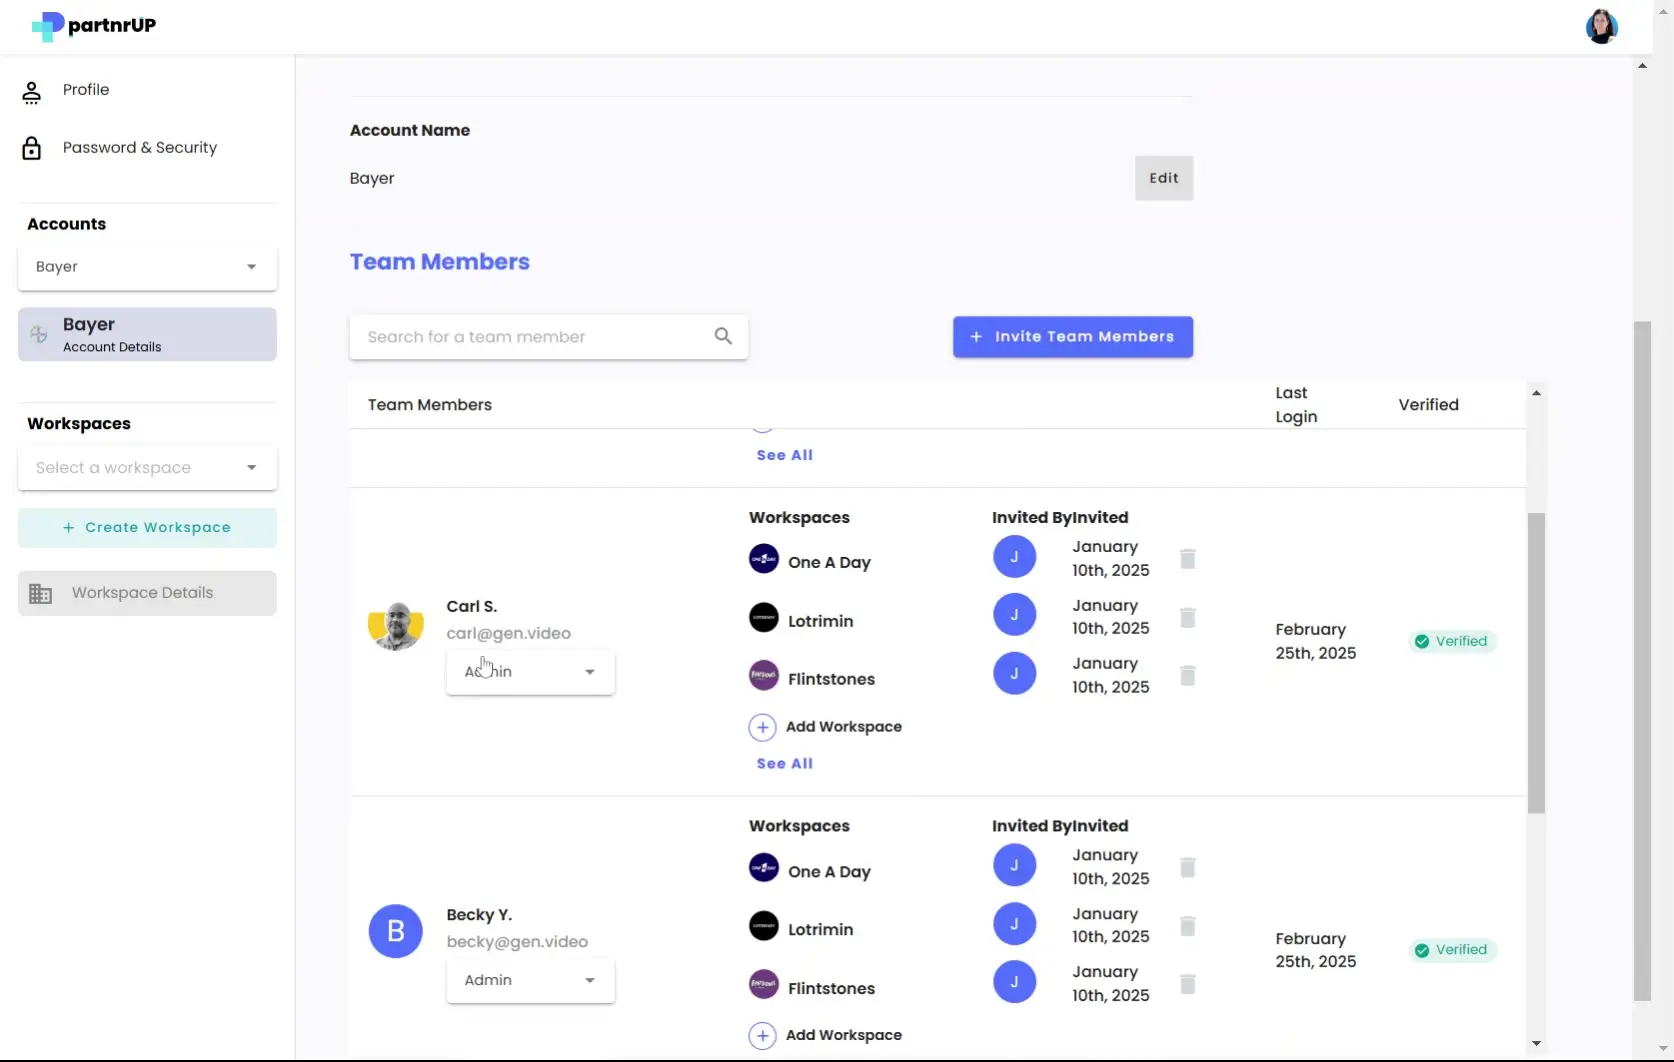This screenshot has width=1674, height=1062.
Task: Edit the account name Bayer
Action: (x=1163, y=177)
